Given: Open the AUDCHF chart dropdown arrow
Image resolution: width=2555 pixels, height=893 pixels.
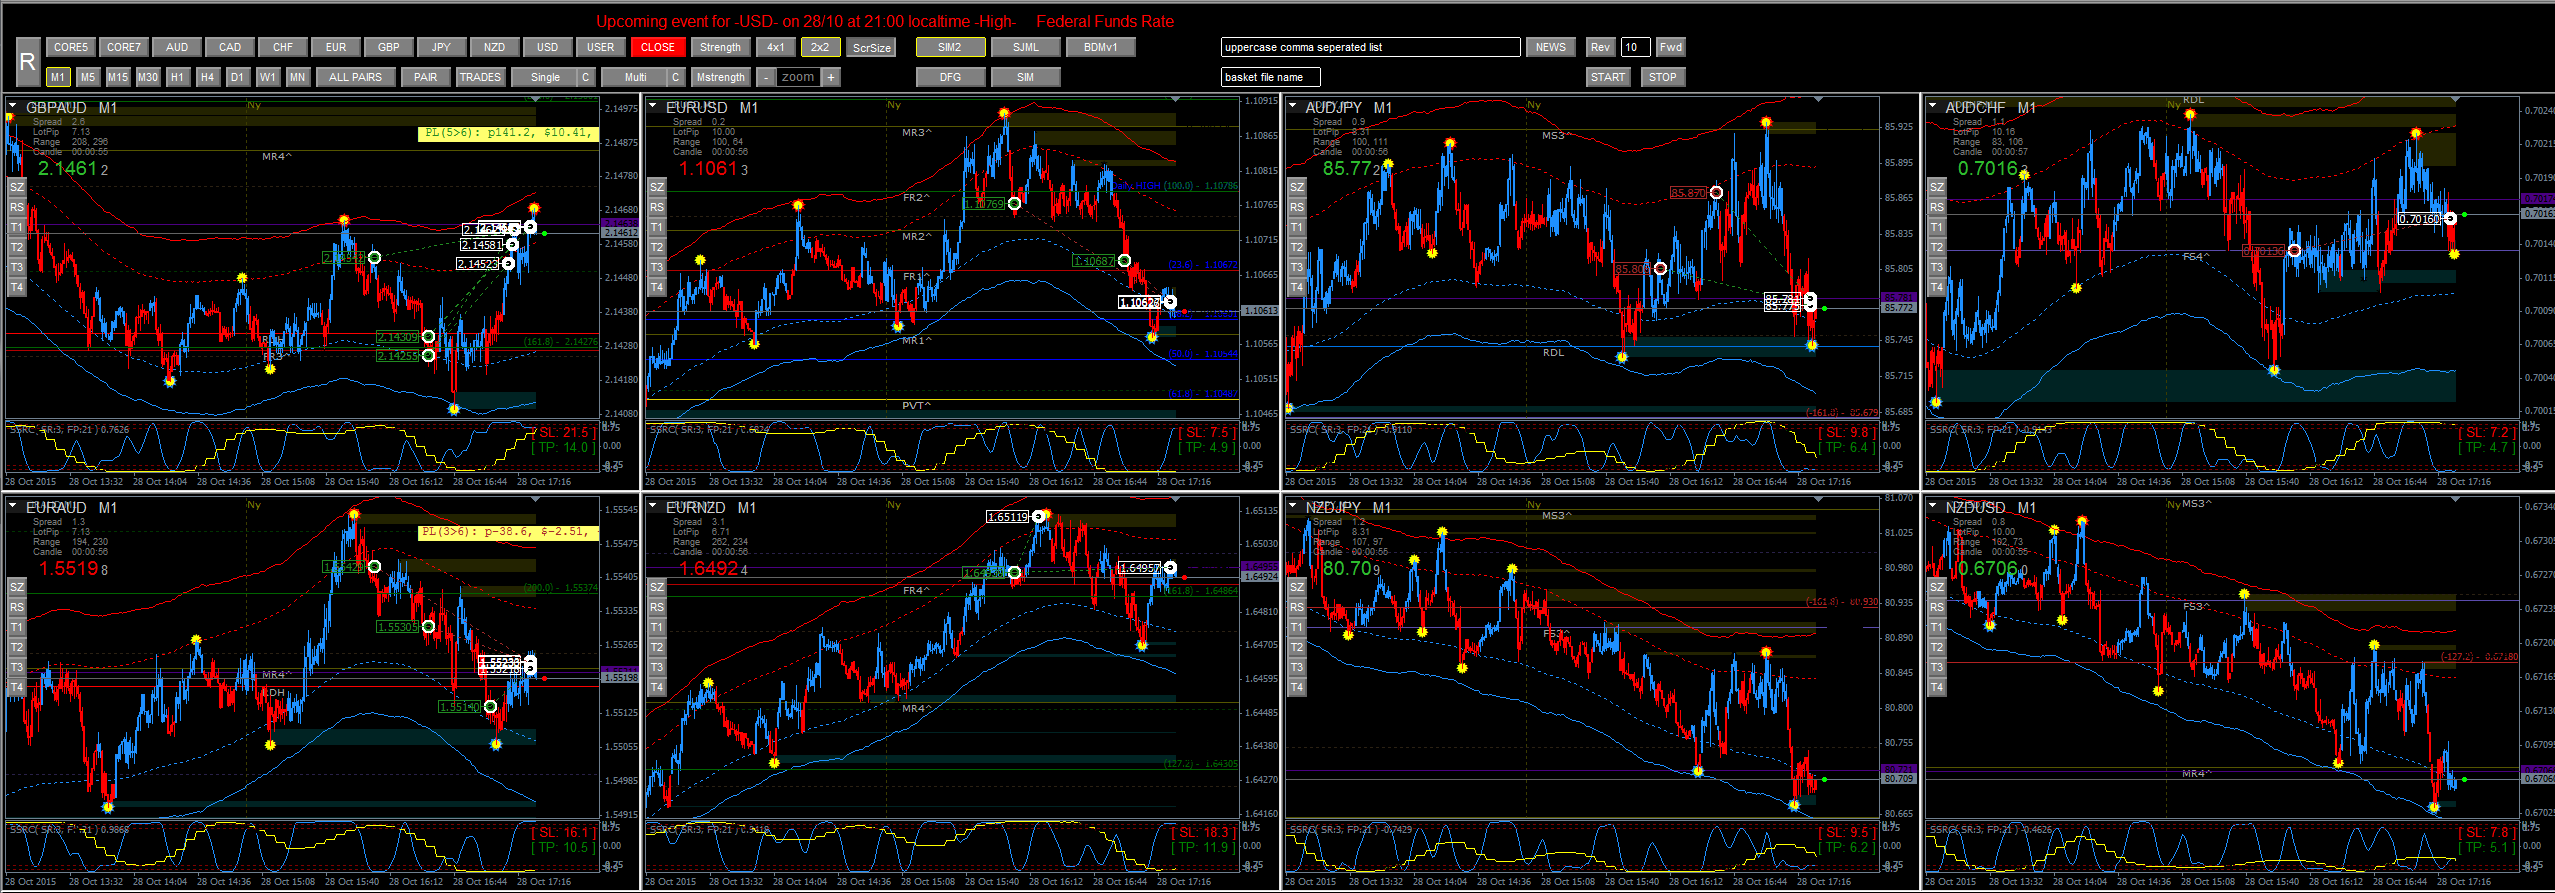Looking at the screenshot, I should pos(1932,105).
